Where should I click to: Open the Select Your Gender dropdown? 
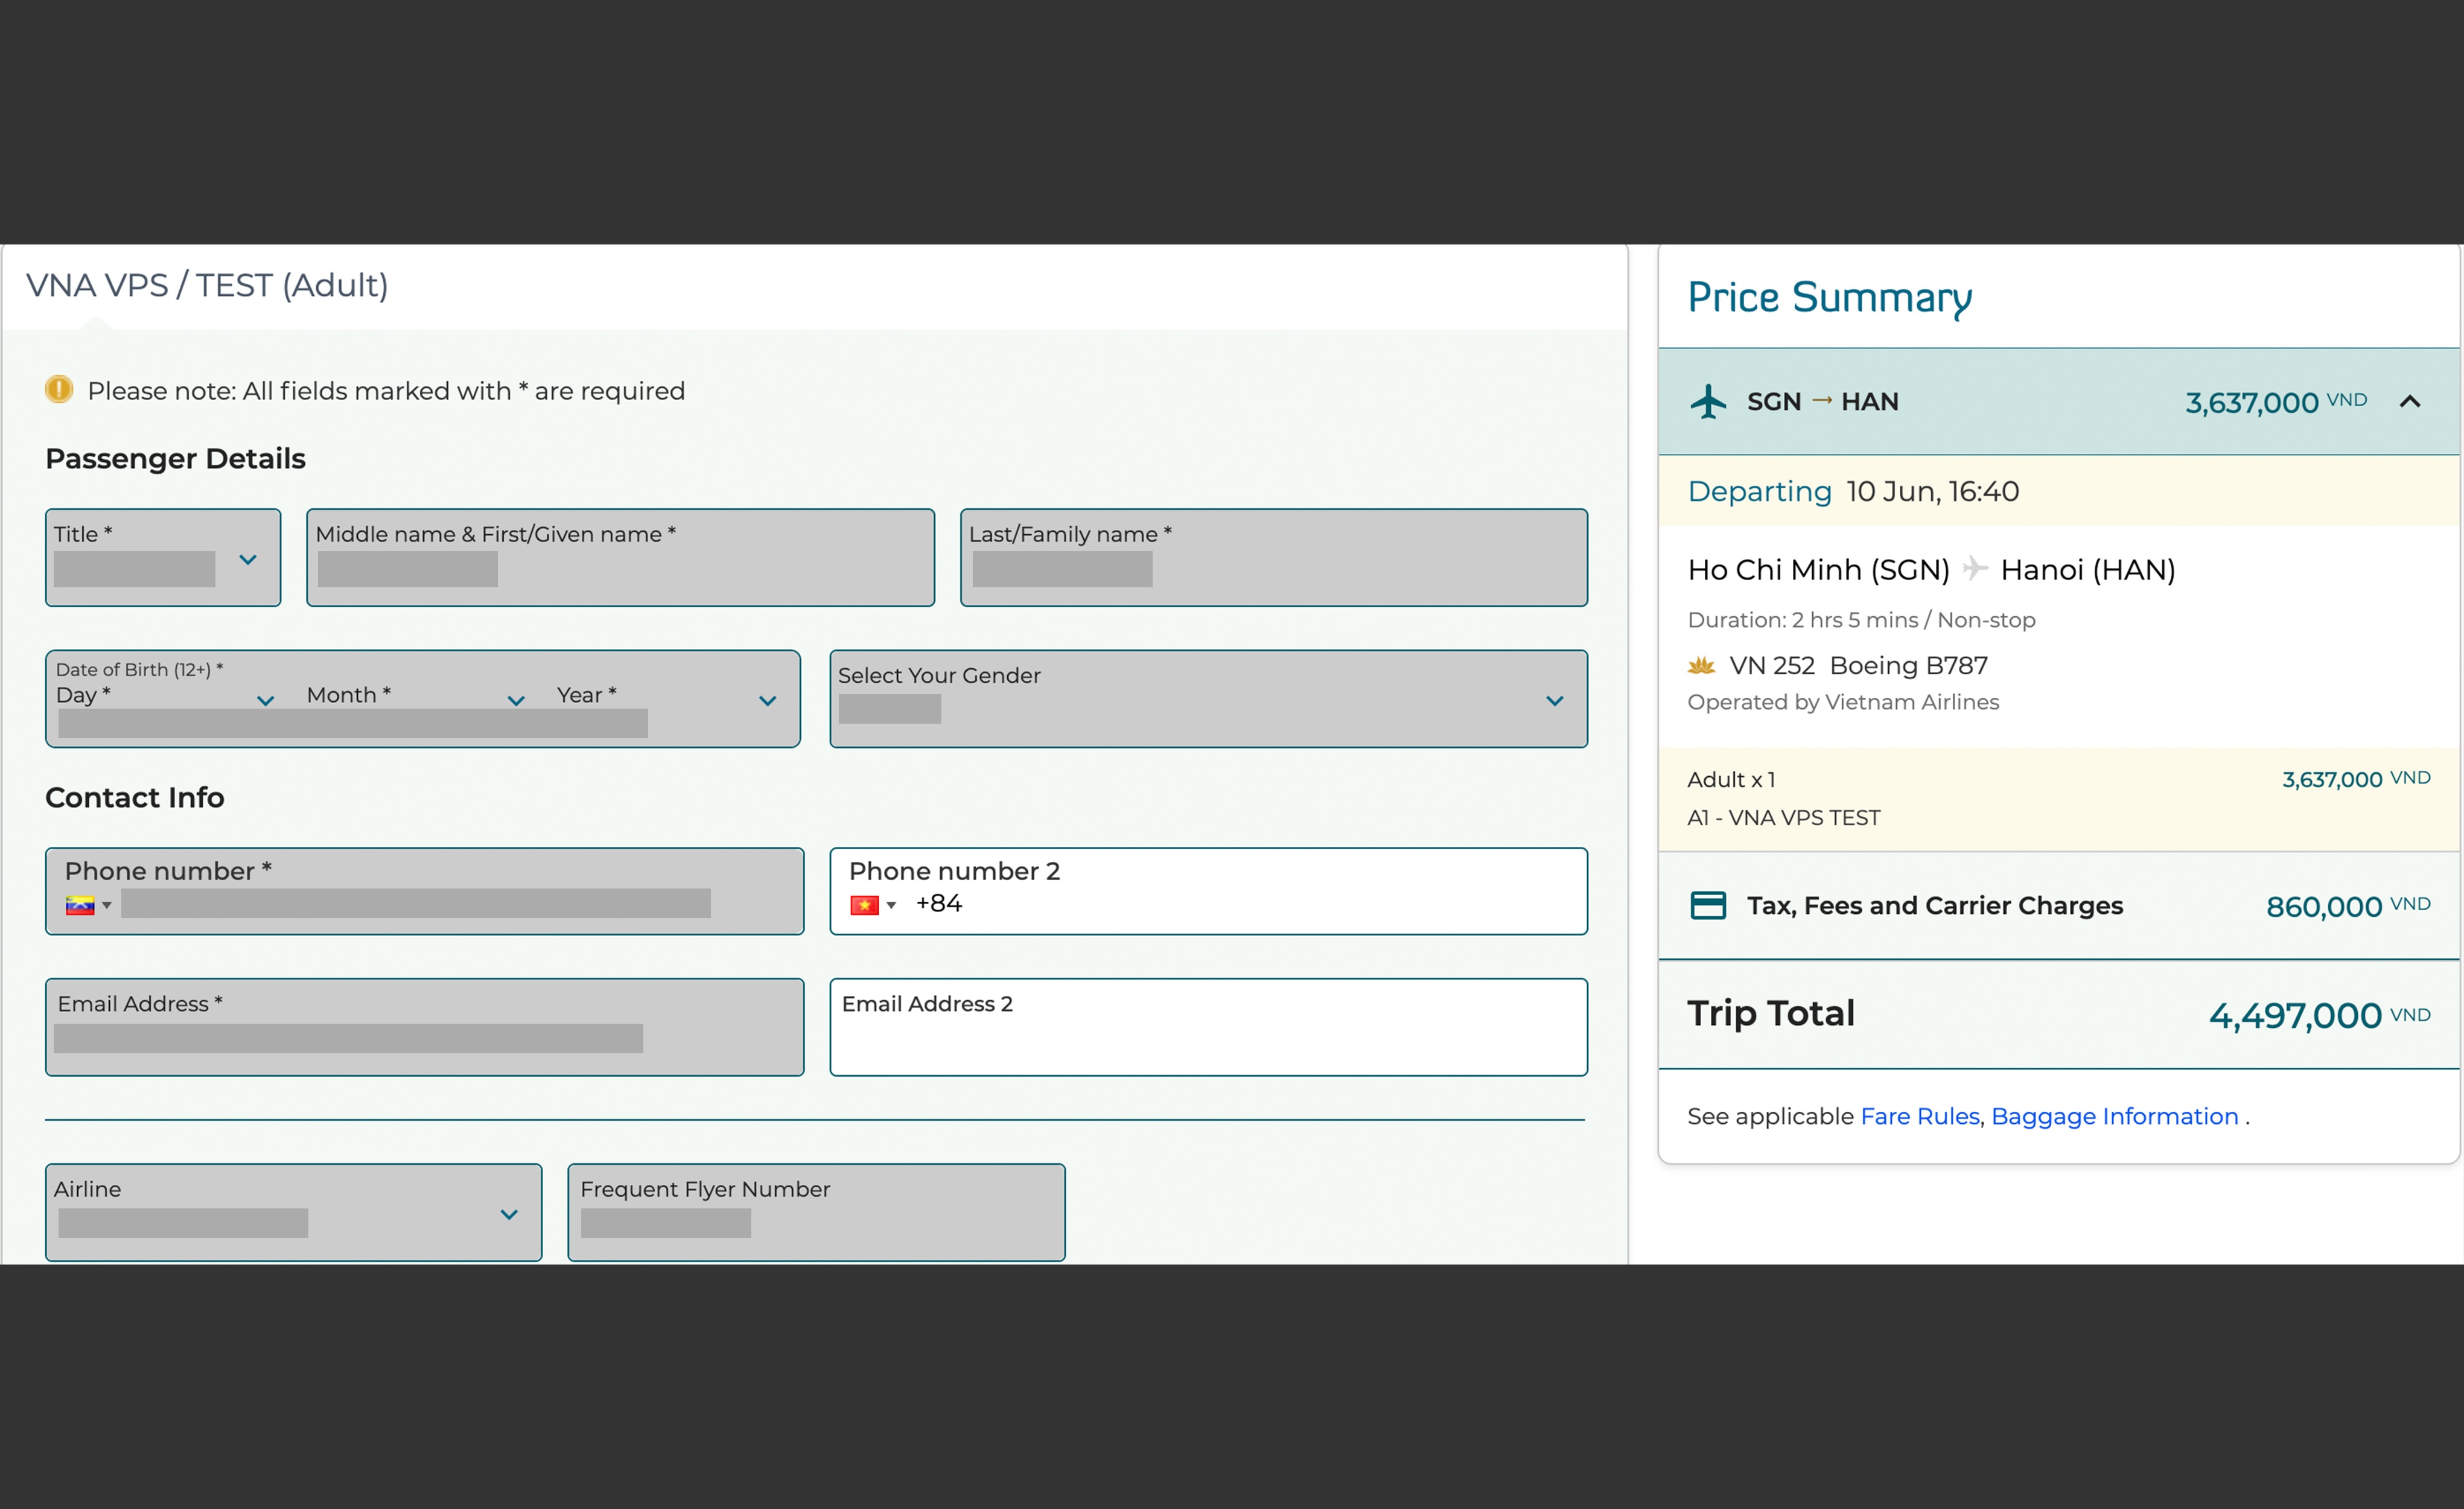click(x=1208, y=699)
